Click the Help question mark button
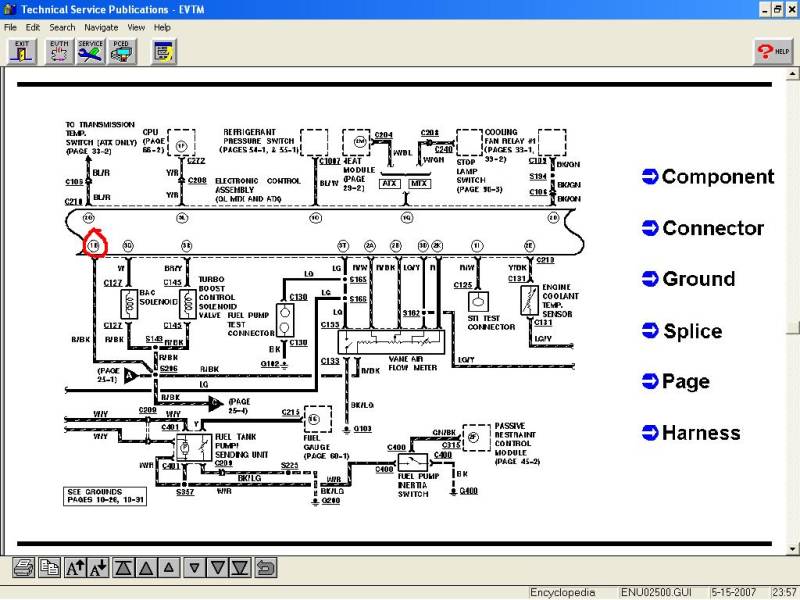This screenshot has width=800, height=600. tap(773, 52)
